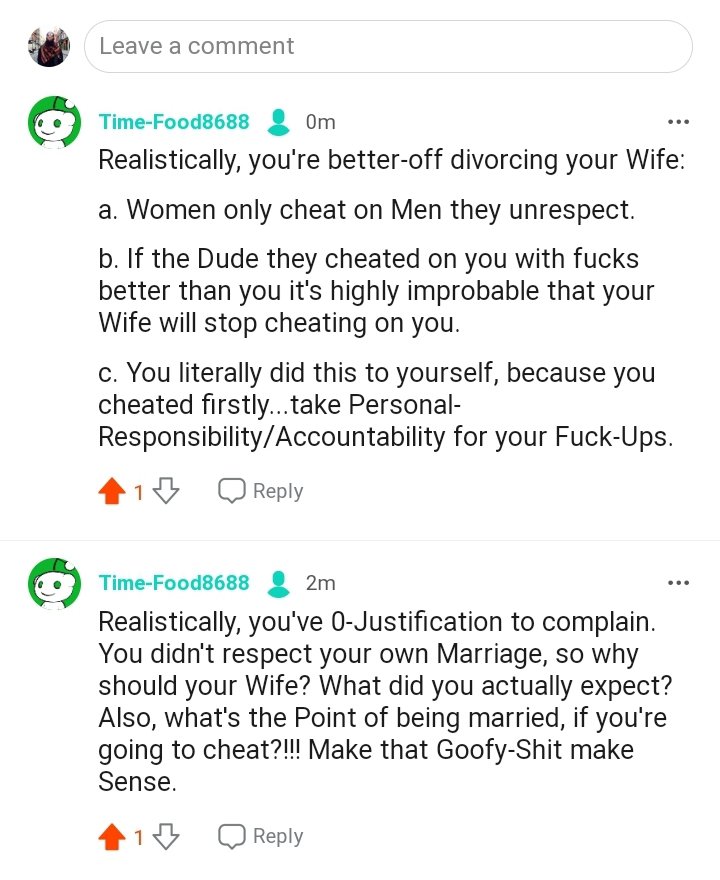Click the 0m timestamp on the first comment

point(320,122)
